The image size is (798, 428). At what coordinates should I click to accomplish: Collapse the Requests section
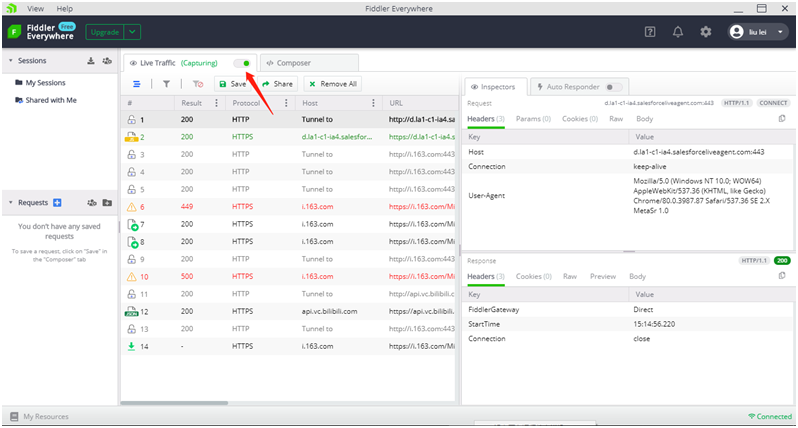(10, 203)
